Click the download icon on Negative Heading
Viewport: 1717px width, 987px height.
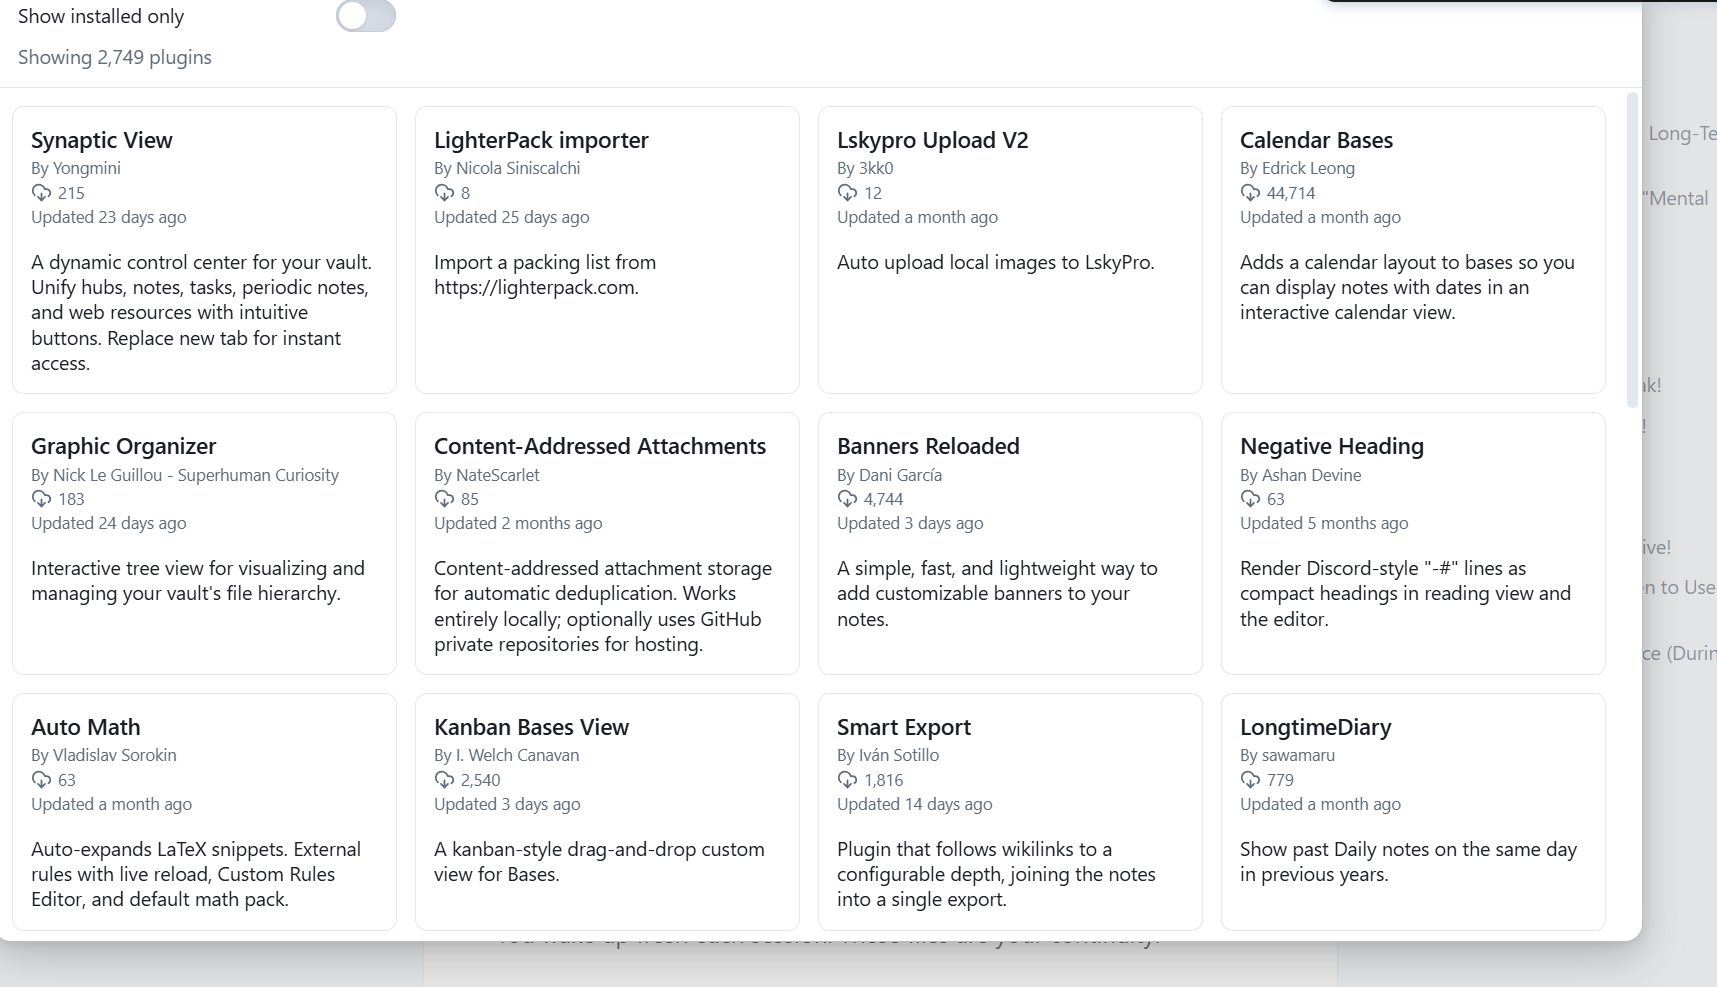click(1250, 499)
